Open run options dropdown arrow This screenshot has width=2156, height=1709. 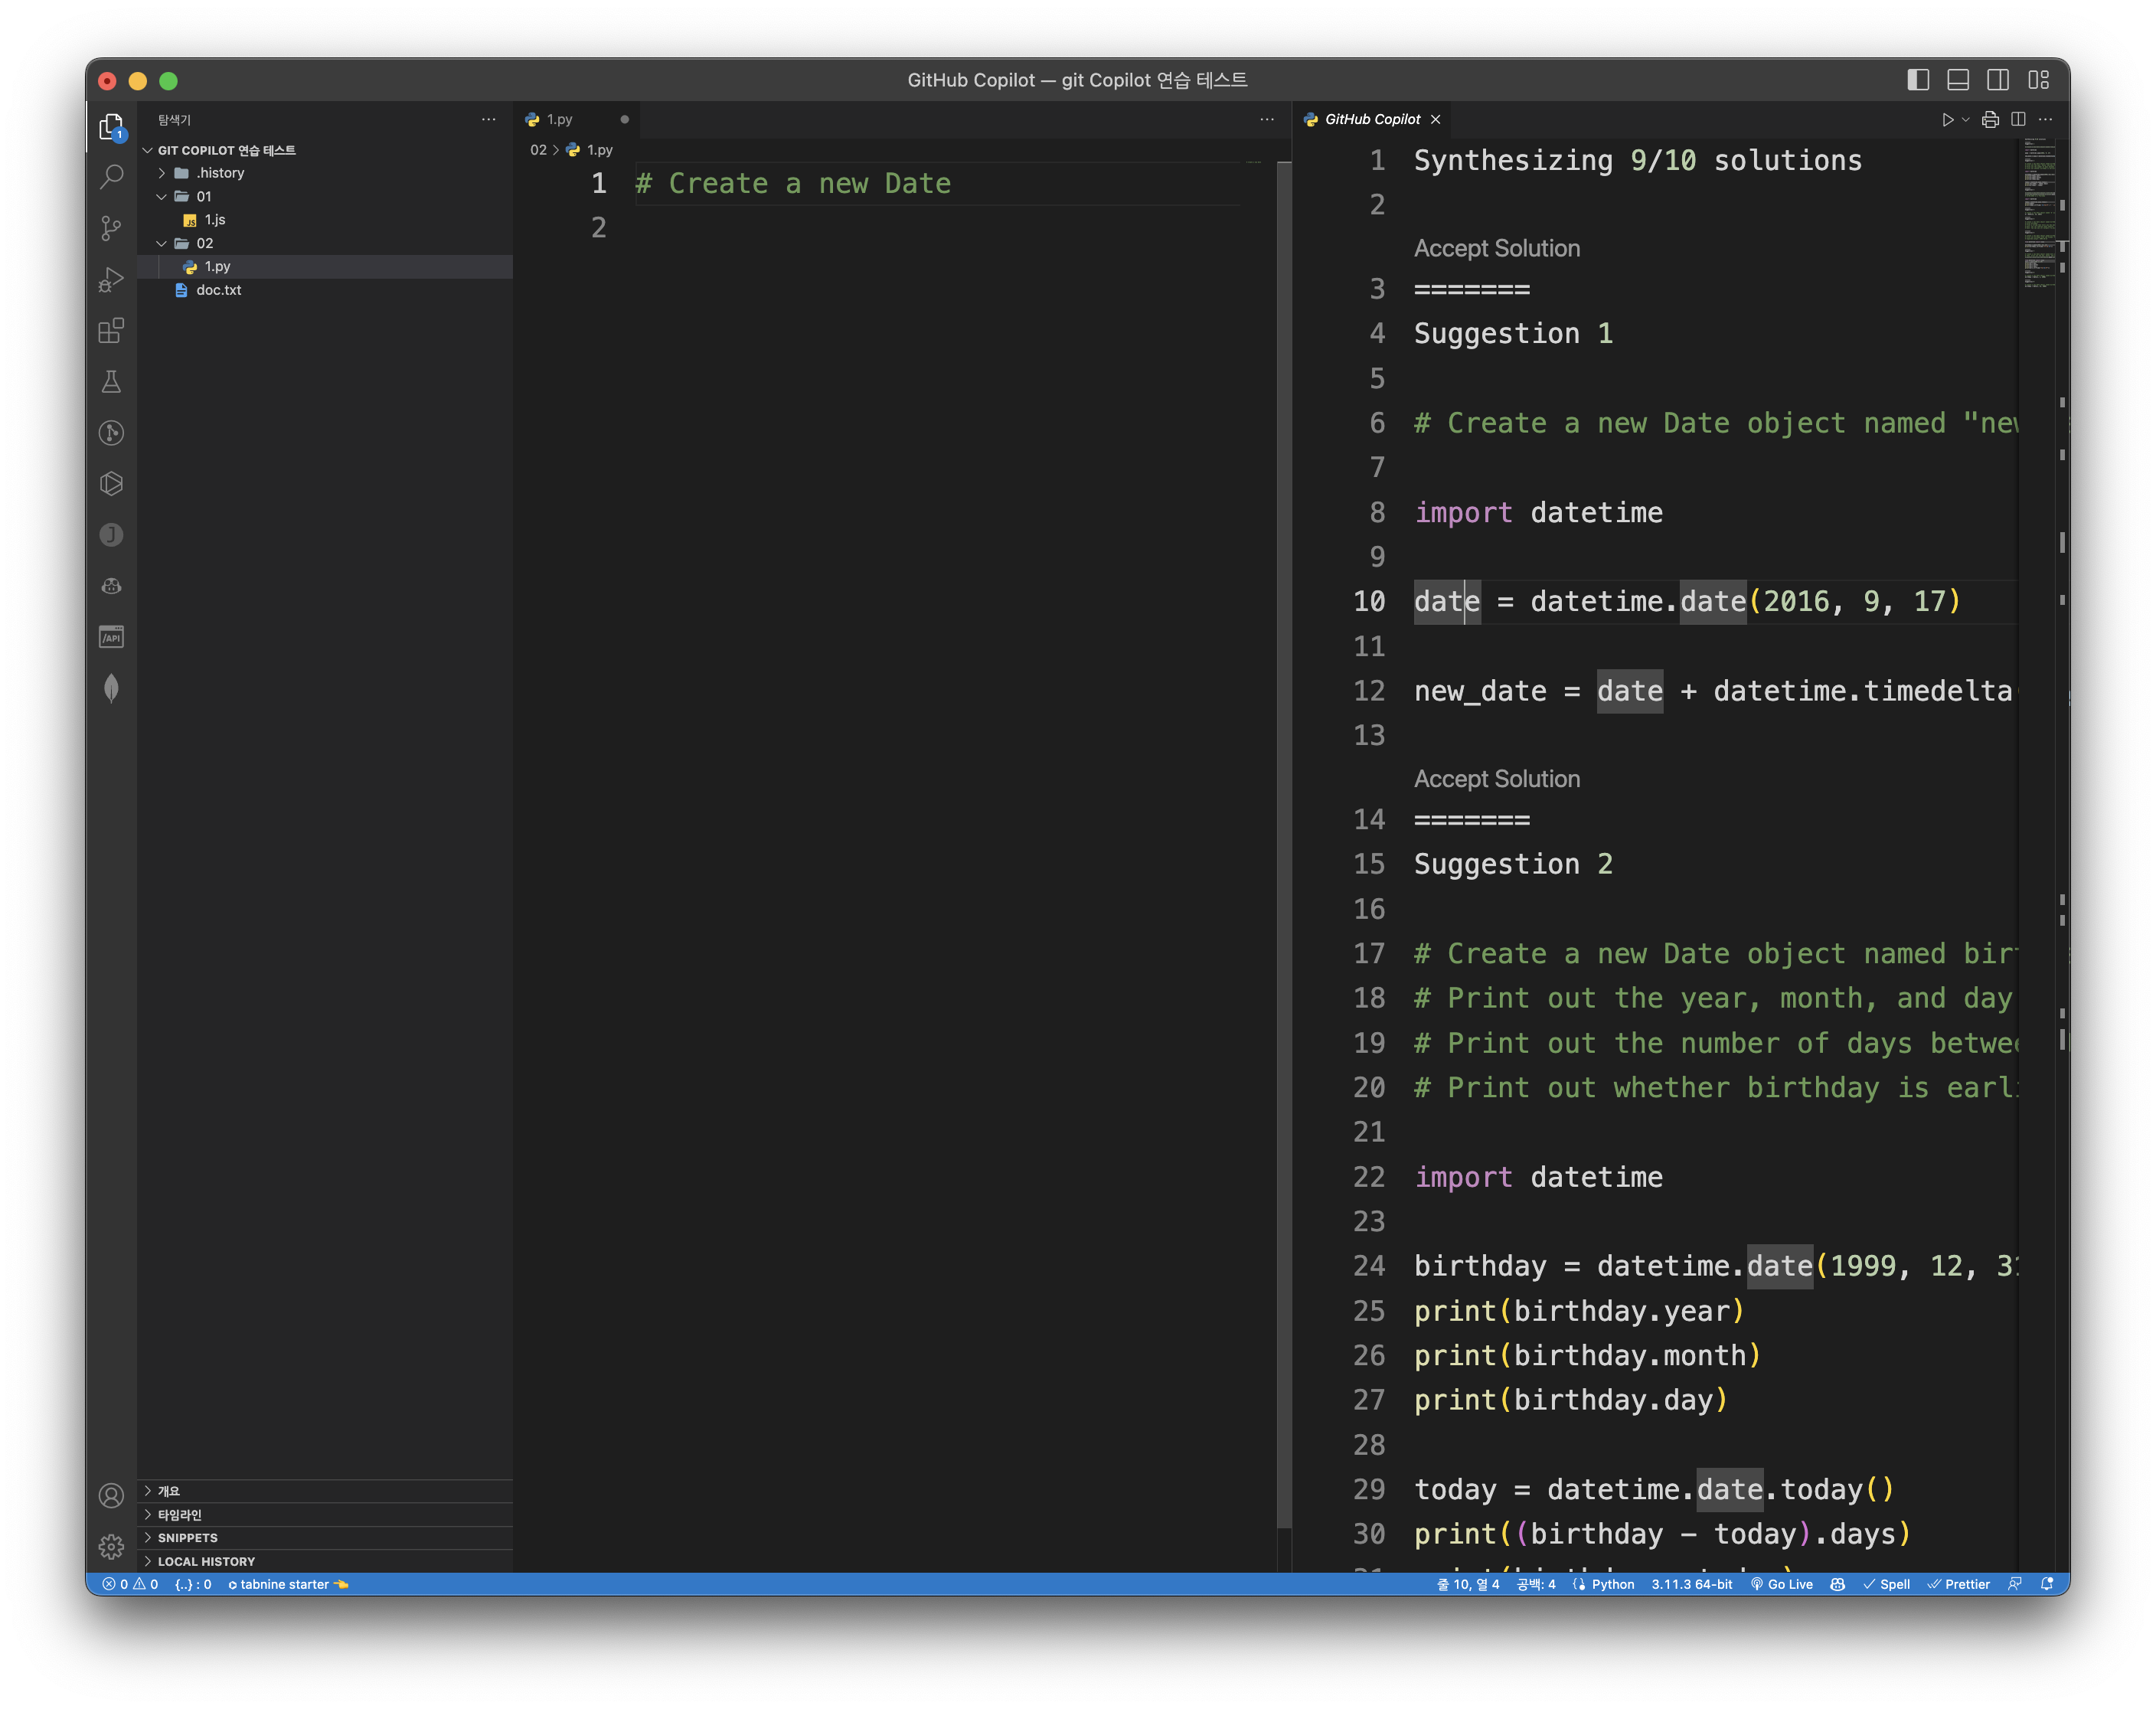(1965, 119)
